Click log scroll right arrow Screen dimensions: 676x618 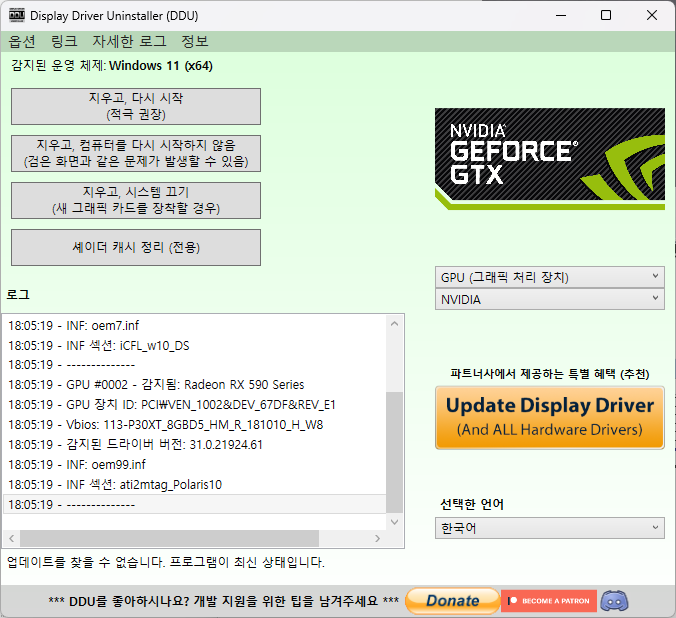coord(378,538)
